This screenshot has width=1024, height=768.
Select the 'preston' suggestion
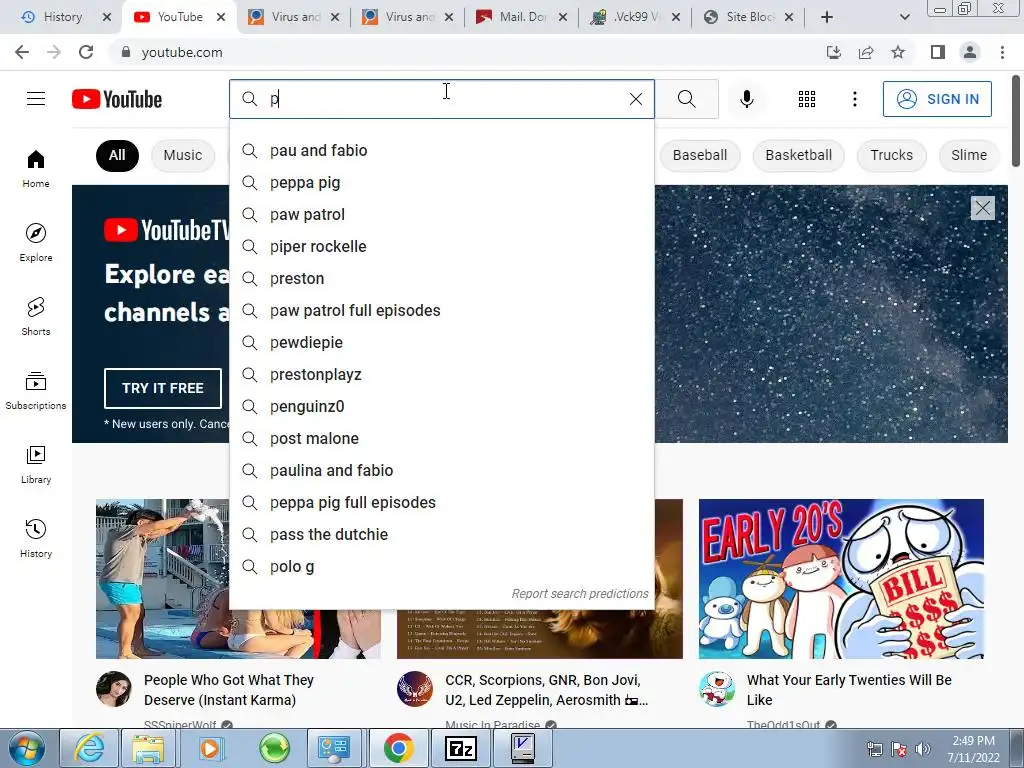point(441,278)
